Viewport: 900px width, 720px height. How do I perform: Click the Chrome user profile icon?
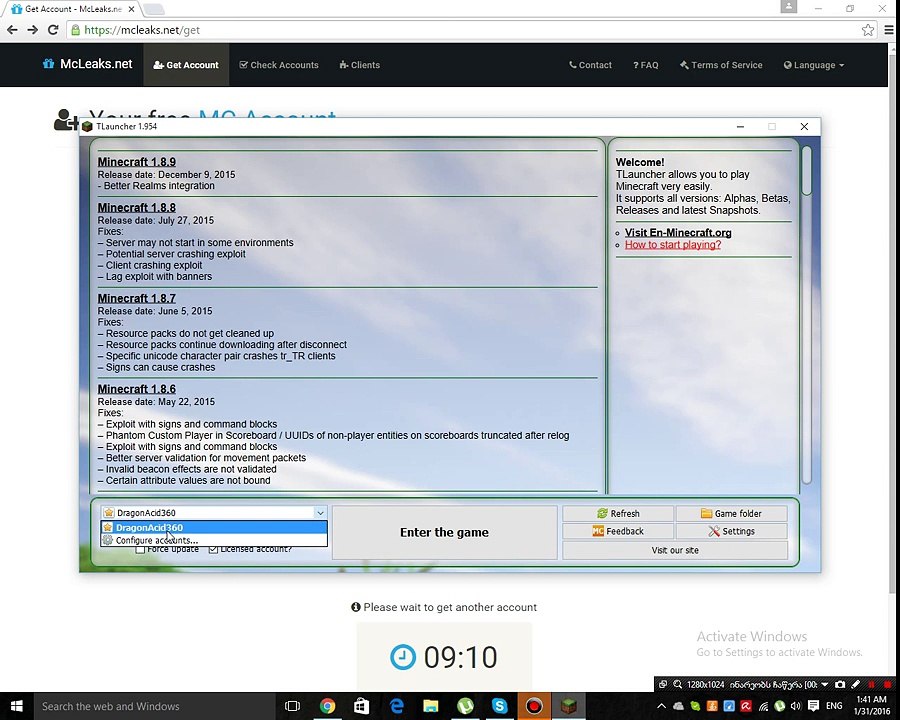(789, 6)
